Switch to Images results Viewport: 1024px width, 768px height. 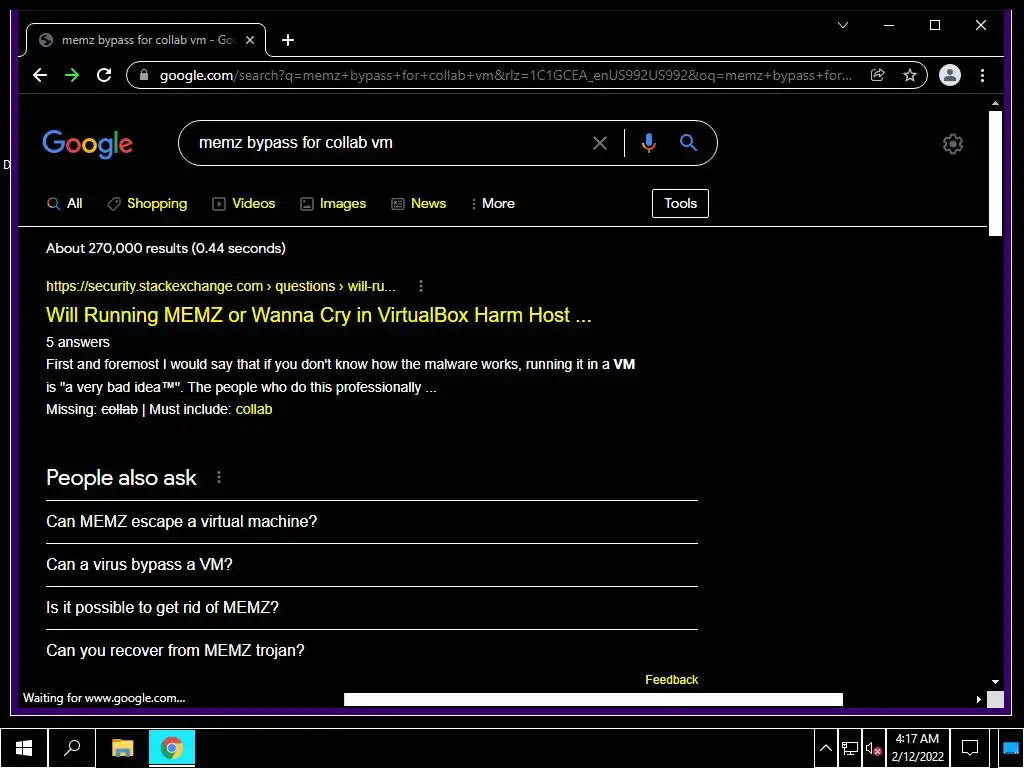click(x=333, y=204)
